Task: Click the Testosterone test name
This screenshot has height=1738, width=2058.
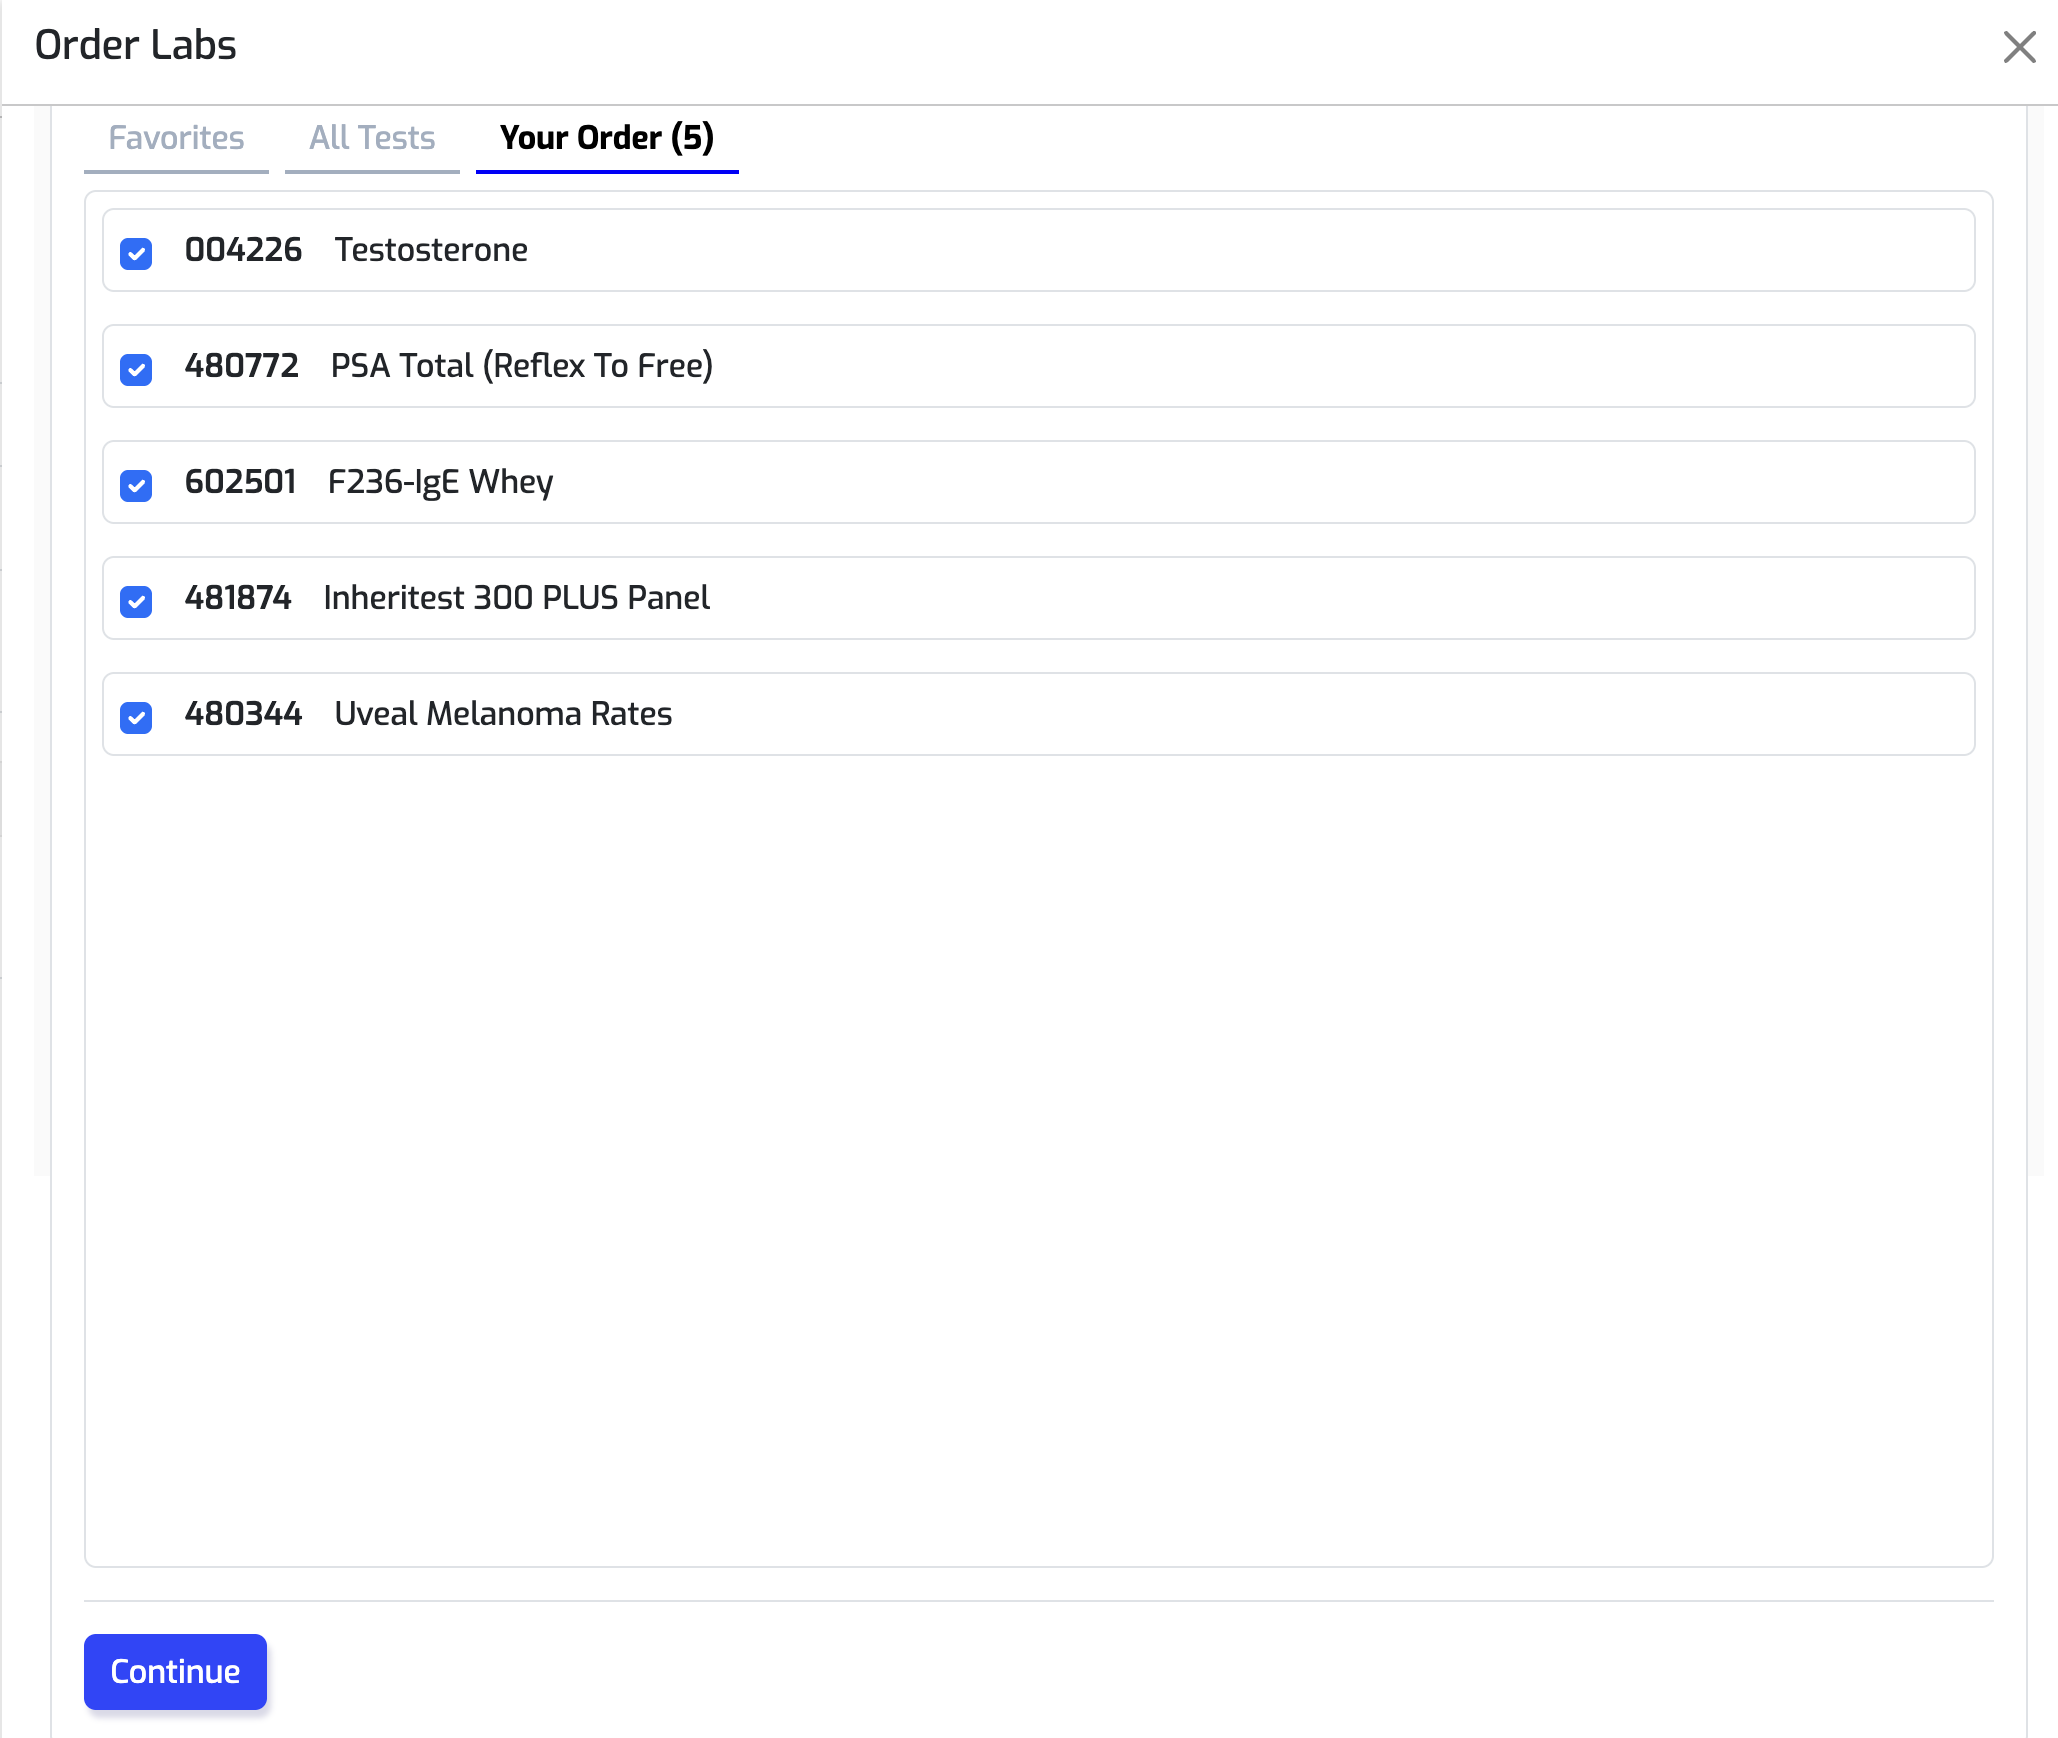Action: [x=431, y=250]
